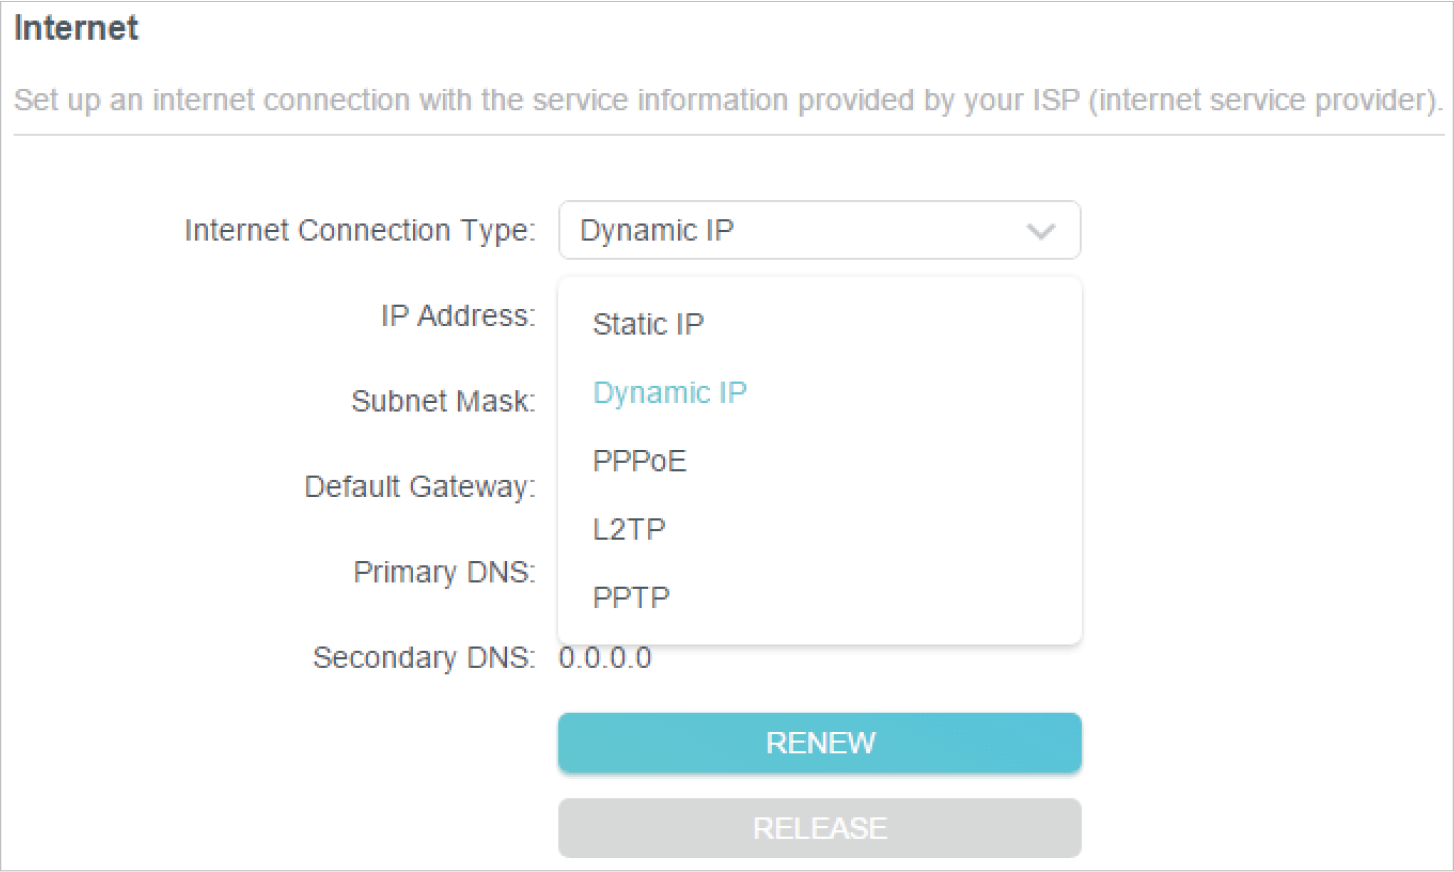This screenshot has height=872, width=1454.
Task: Click the chevron arrow on the connection type box
Action: point(1040,231)
